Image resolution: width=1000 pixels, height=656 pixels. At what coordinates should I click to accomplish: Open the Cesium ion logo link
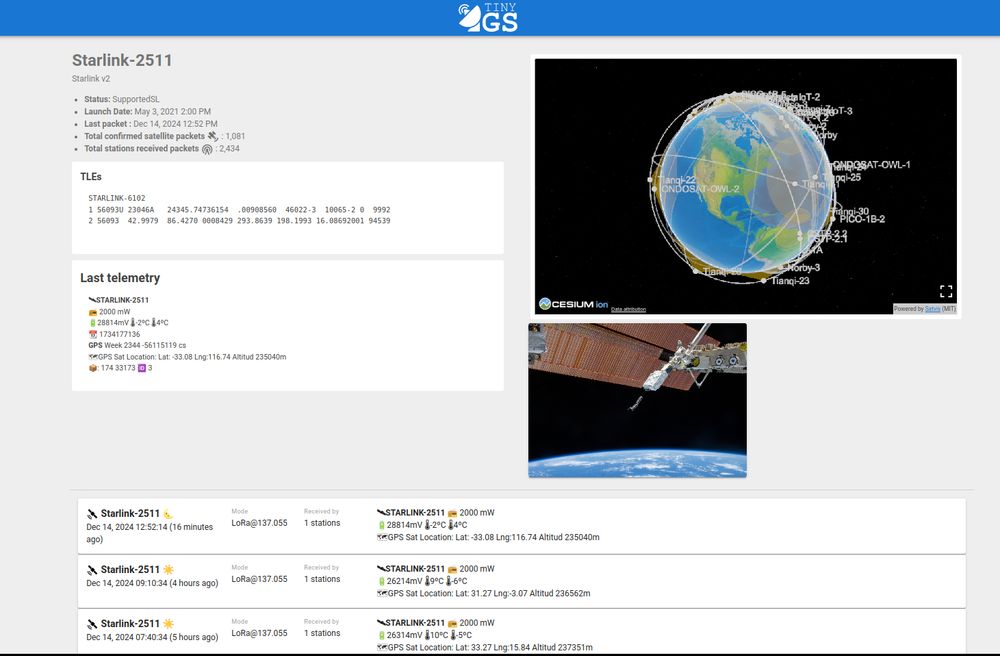click(x=573, y=304)
